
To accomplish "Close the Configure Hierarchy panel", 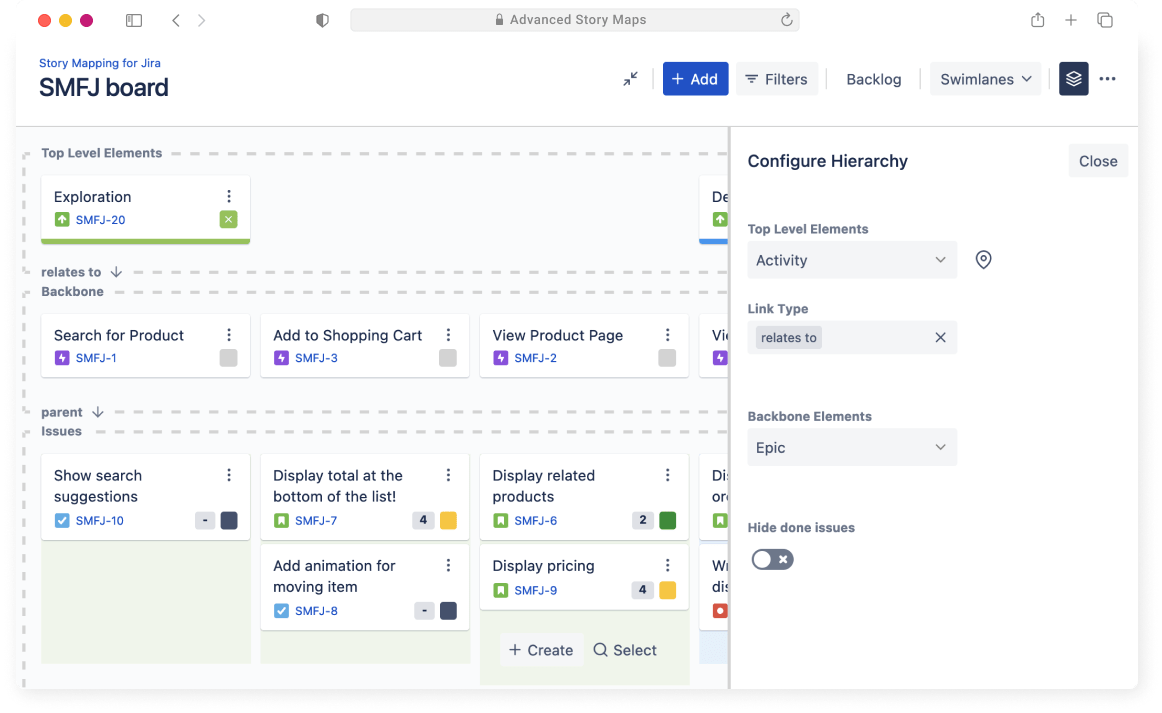I will pyautogui.click(x=1097, y=160).
